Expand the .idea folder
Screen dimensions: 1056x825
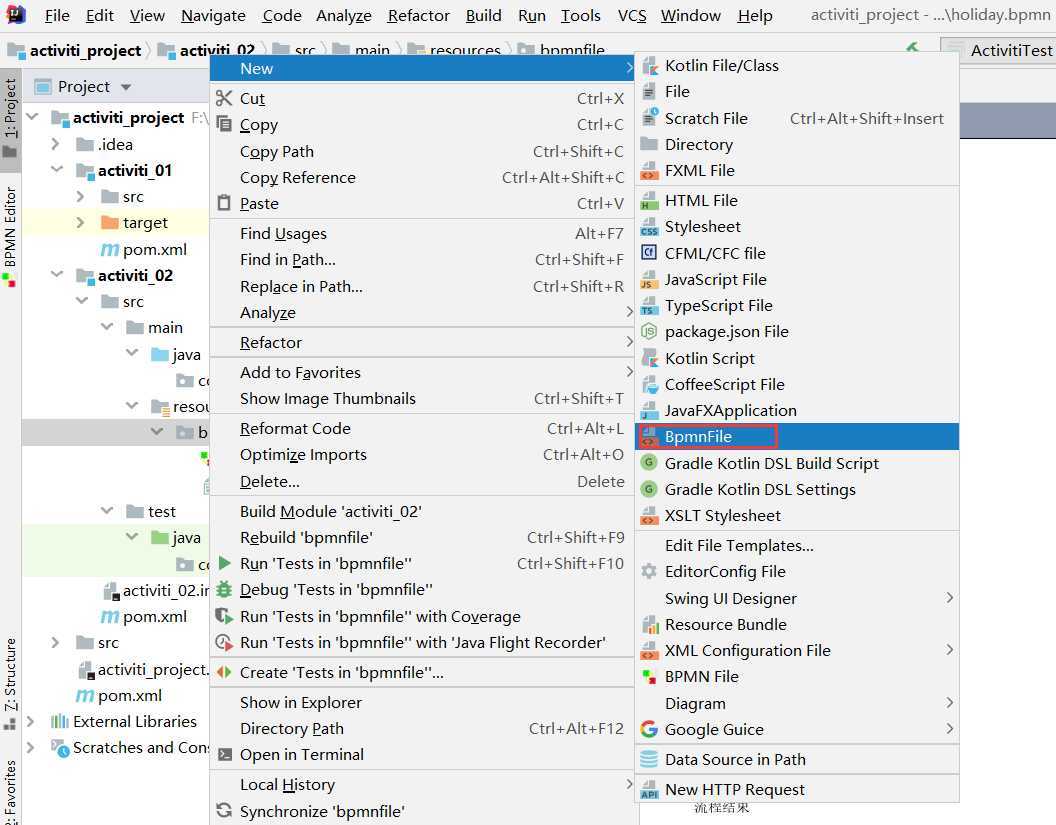[56, 144]
